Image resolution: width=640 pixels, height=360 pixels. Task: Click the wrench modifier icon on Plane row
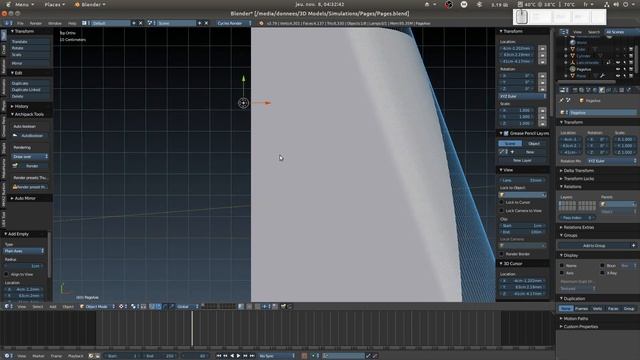click(602, 76)
